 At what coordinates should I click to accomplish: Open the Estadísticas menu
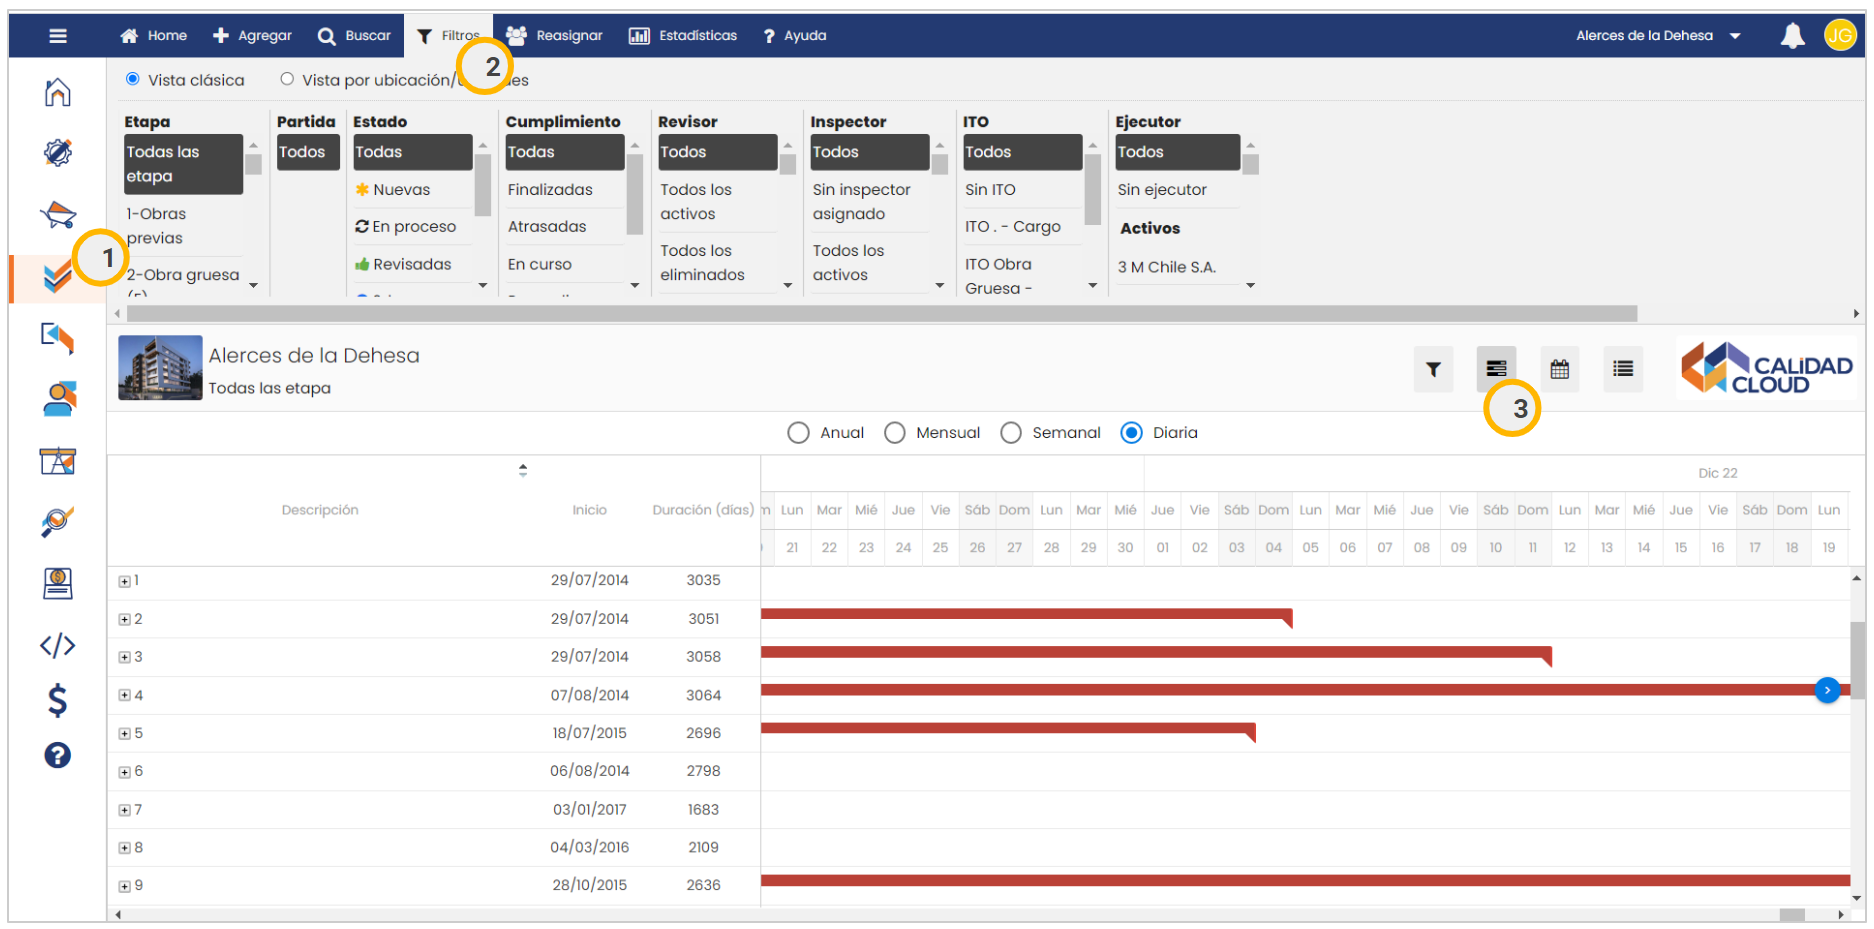coord(683,36)
